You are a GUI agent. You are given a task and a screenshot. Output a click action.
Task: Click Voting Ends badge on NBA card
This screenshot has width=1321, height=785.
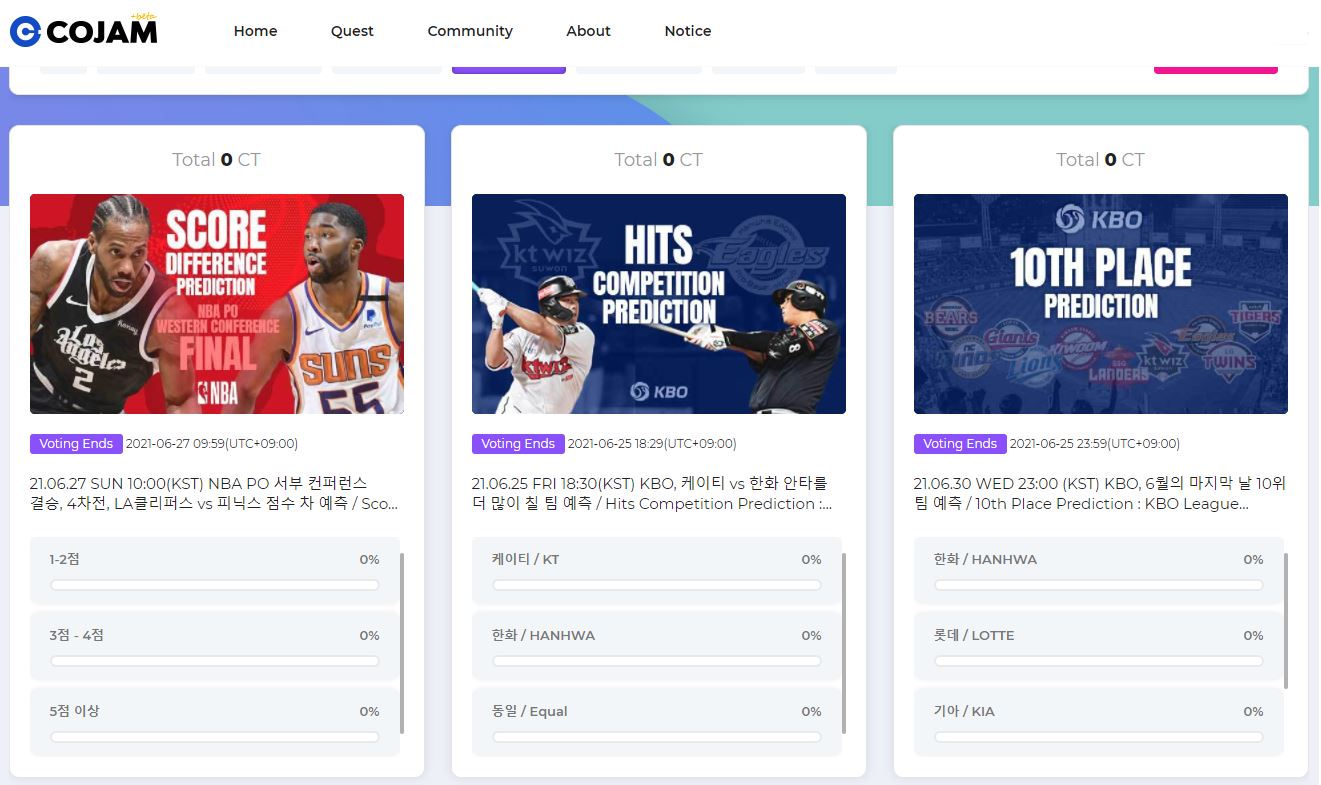click(x=76, y=444)
